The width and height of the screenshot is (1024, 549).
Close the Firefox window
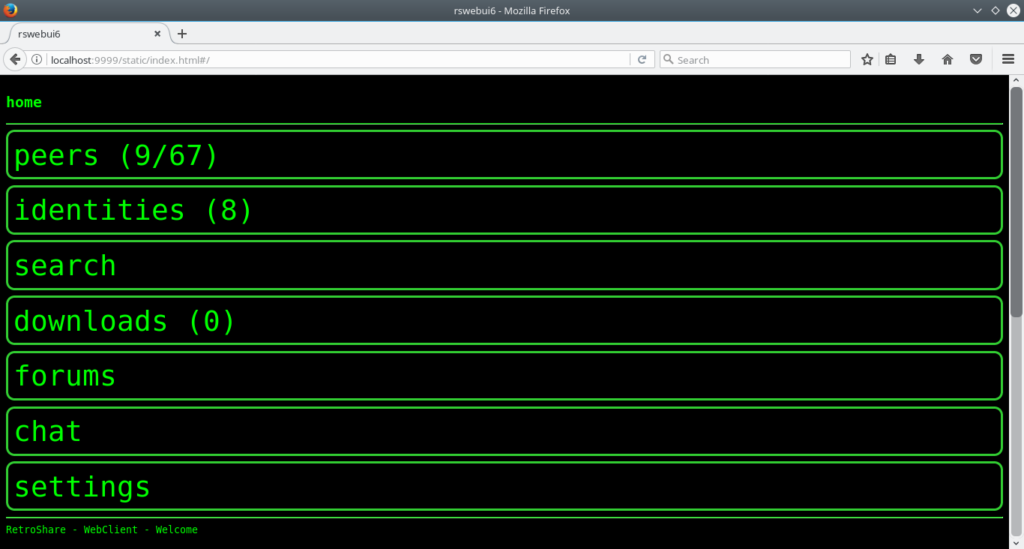coord(1014,10)
